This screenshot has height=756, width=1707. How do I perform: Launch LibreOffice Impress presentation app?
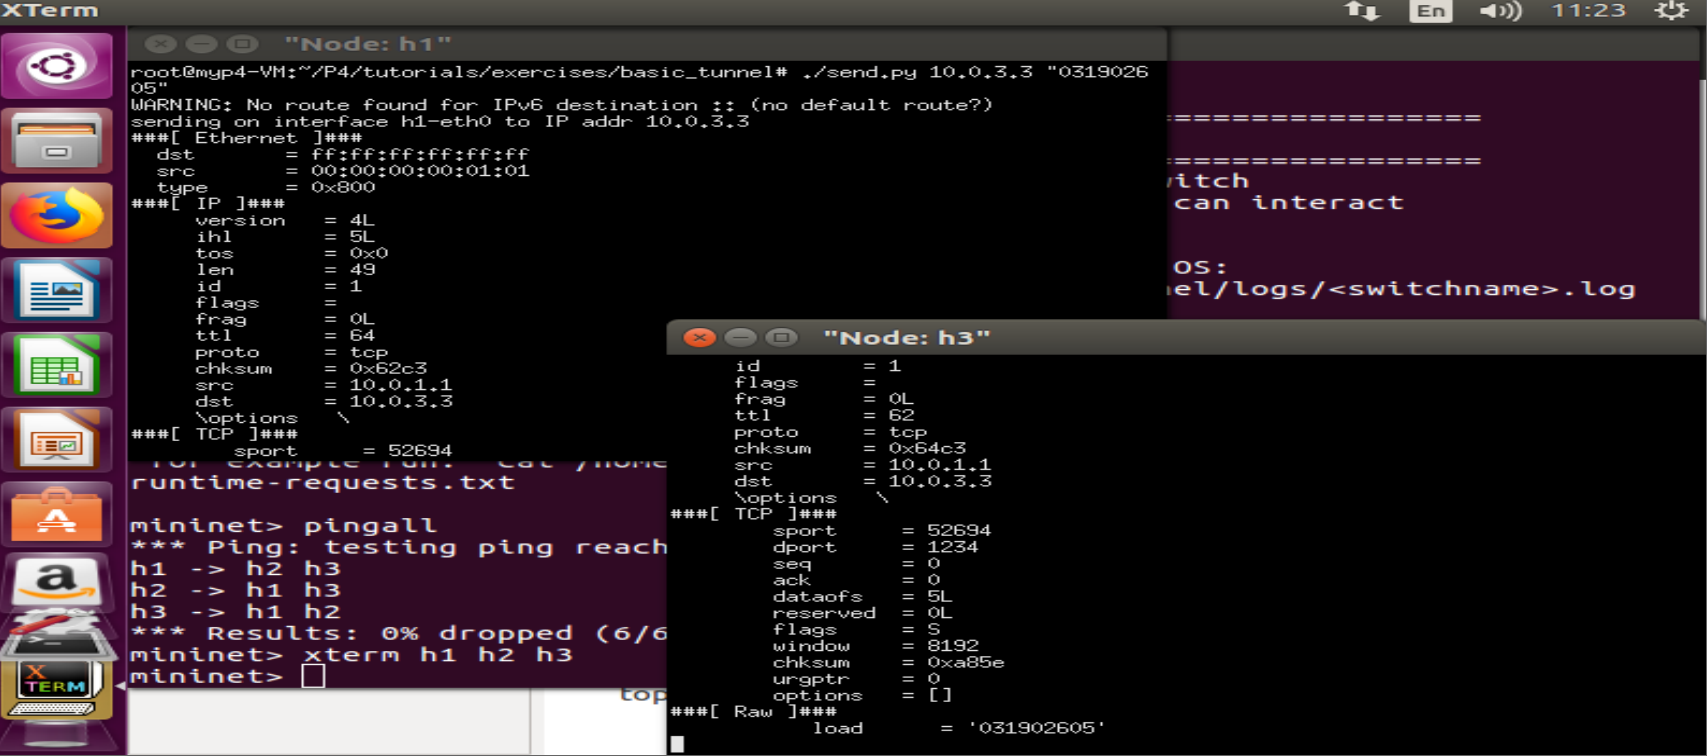(x=57, y=441)
